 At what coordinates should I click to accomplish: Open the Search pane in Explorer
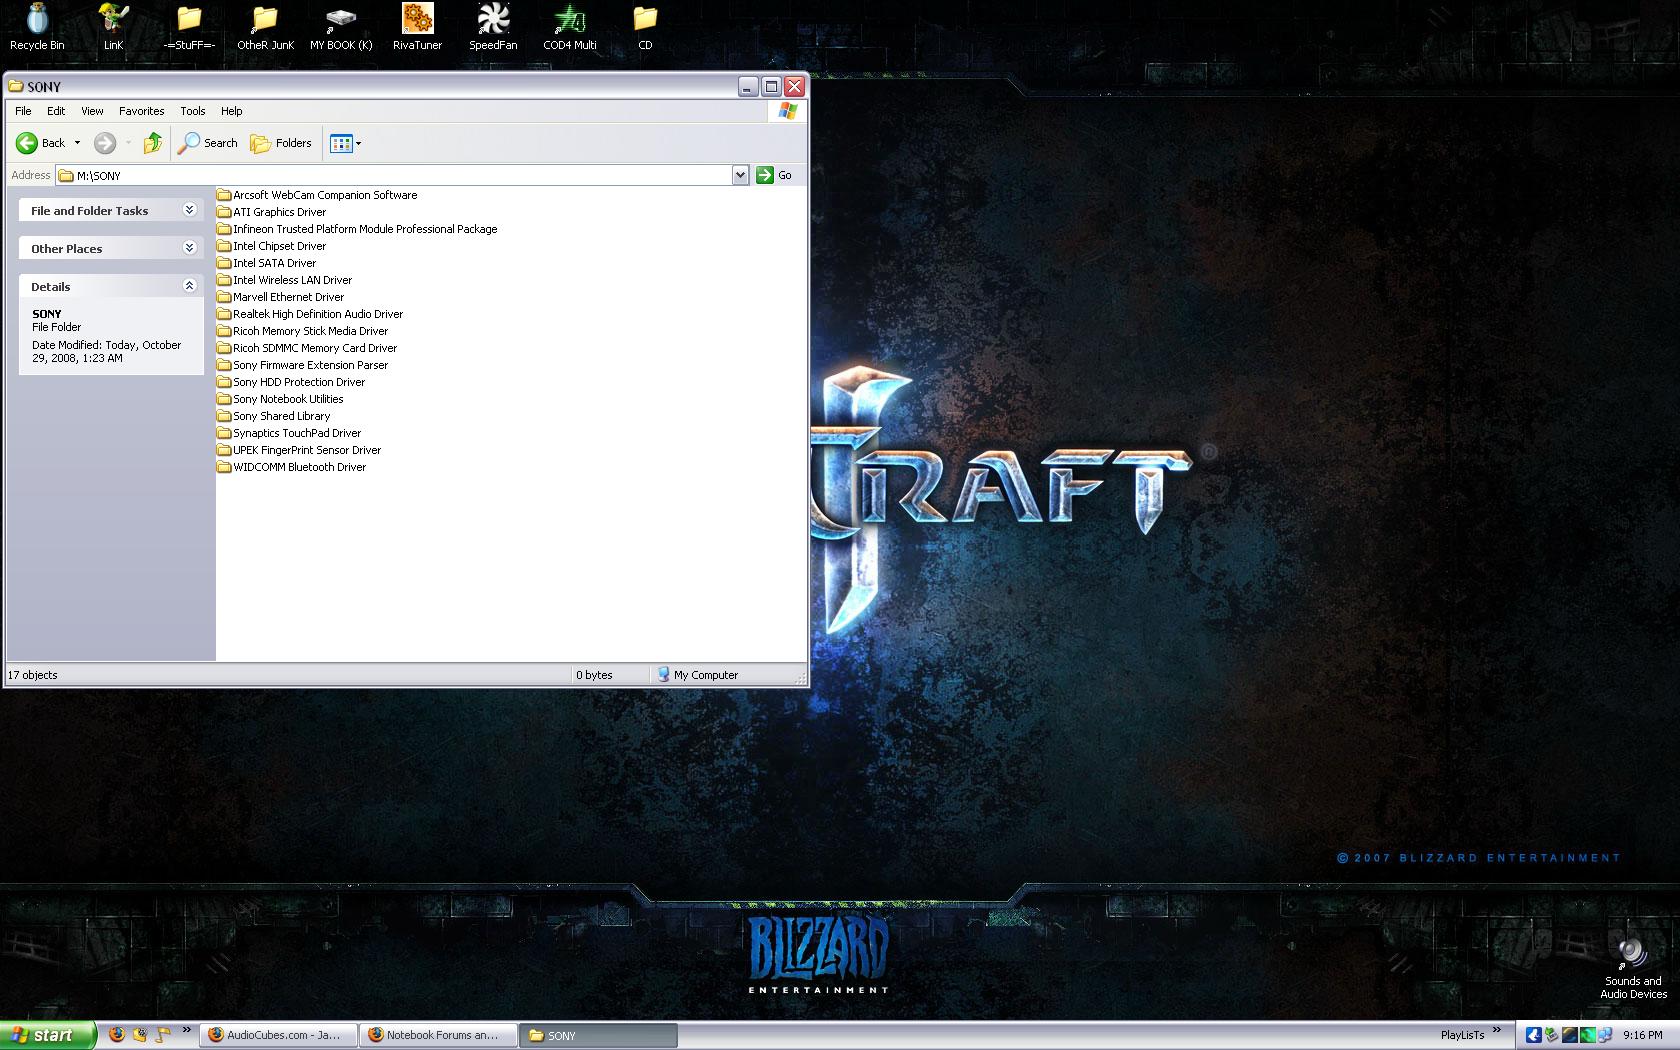[208, 143]
